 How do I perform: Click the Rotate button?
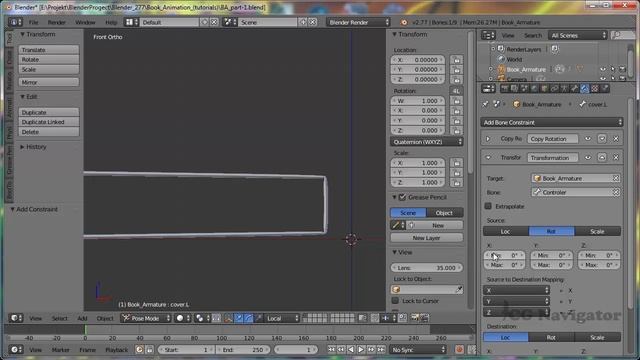pyautogui.click(x=49, y=60)
